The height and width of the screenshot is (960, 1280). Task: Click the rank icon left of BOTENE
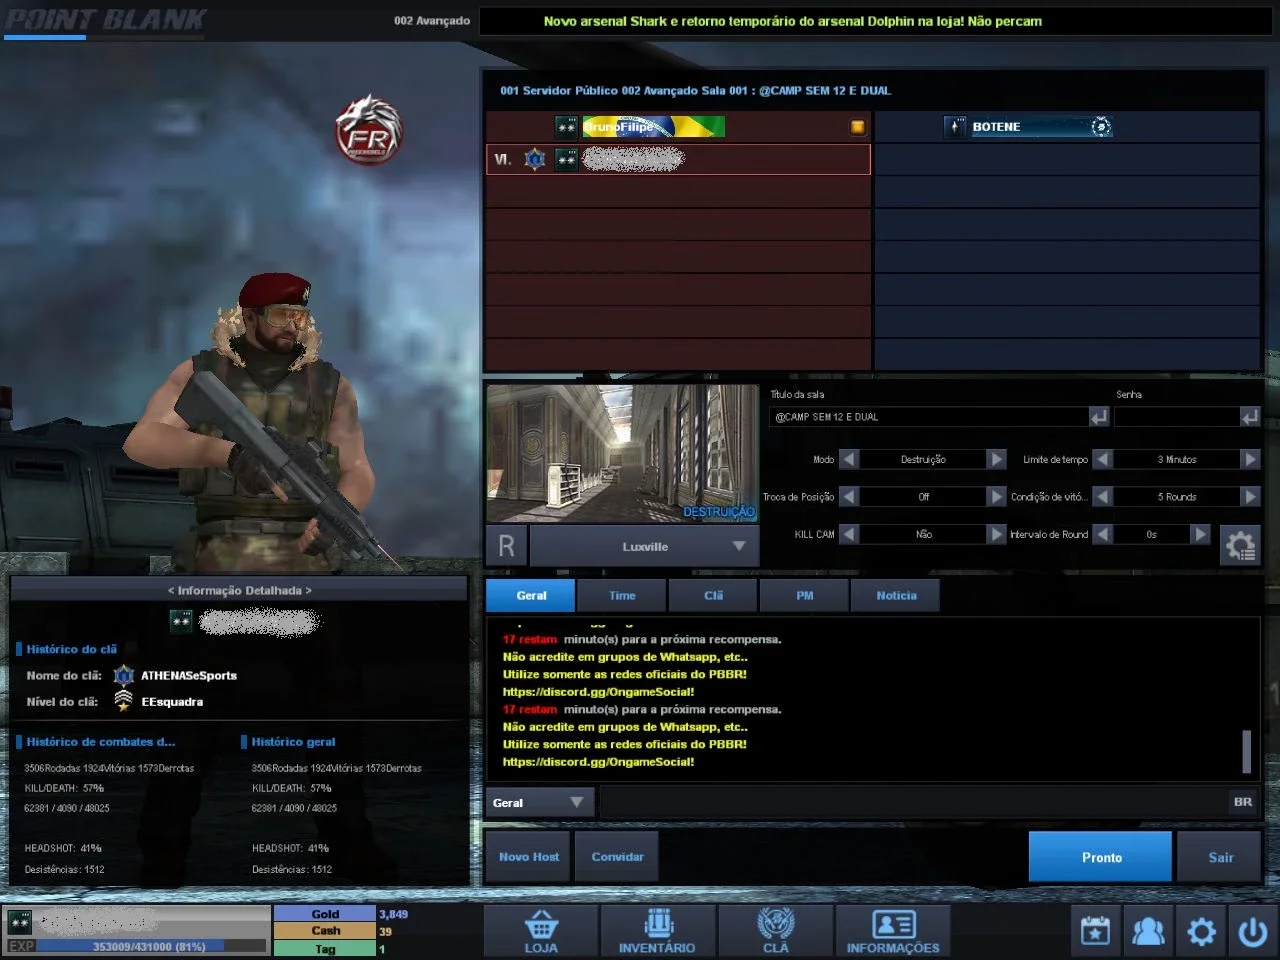pos(955,126)
